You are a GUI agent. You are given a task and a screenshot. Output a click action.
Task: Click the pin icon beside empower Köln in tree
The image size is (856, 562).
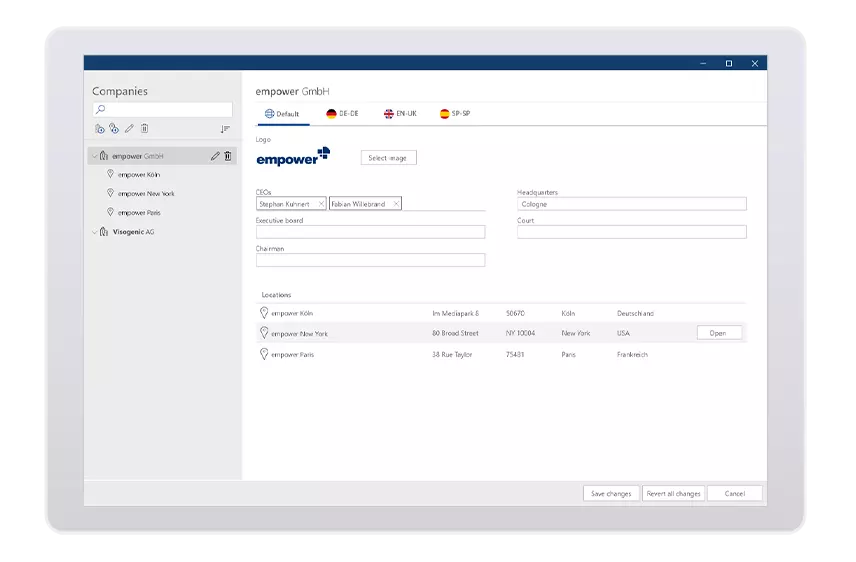[110, 174]
